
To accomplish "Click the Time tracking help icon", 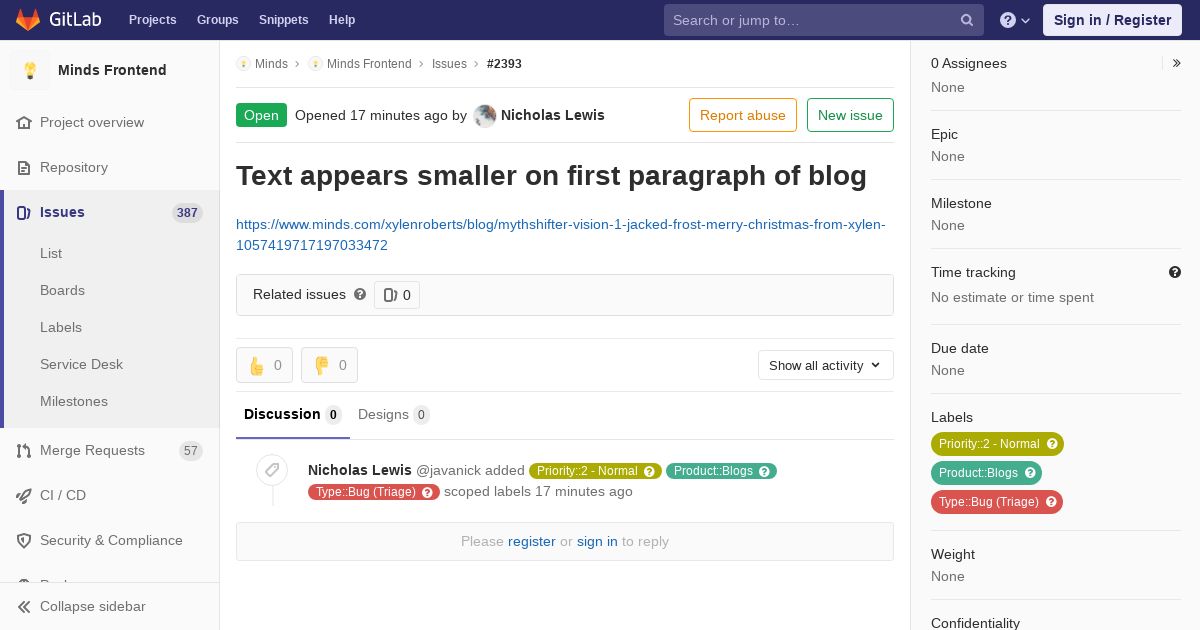I will click(x=1175, y=272).
